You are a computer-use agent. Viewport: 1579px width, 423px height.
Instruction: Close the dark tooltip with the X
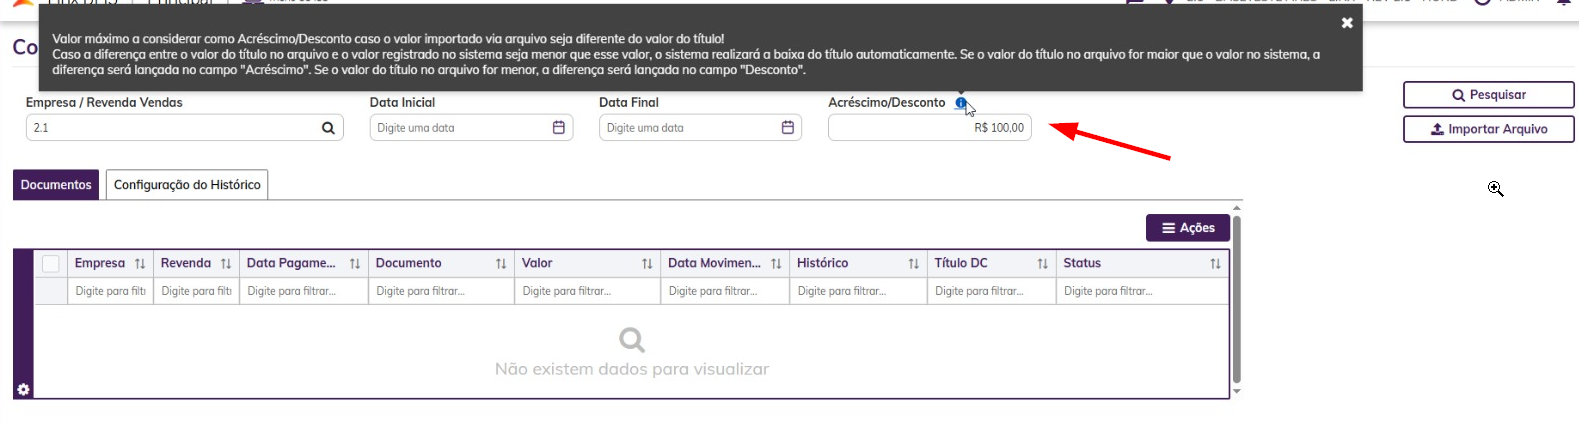pyautogui.click(x=1347, y=23)
